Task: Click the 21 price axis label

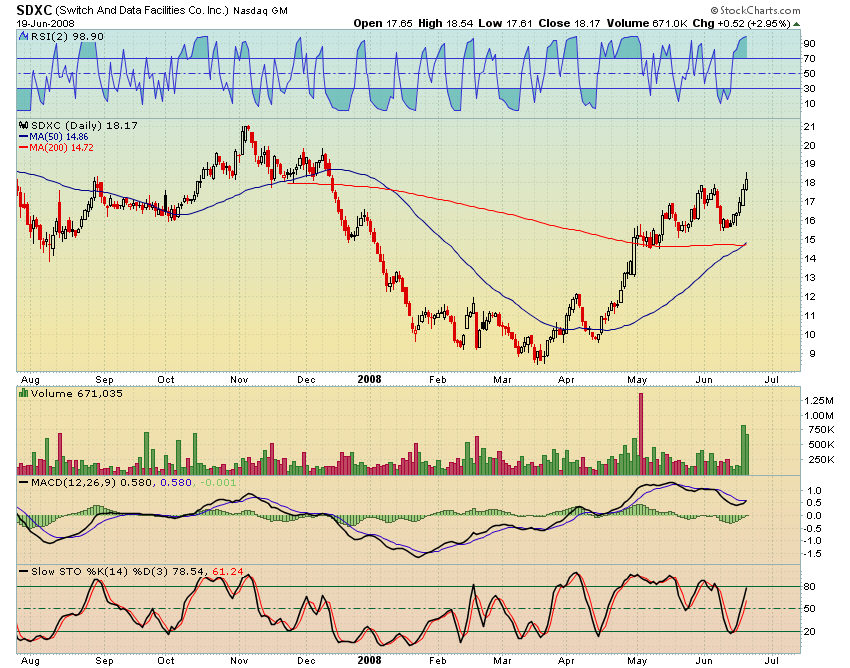Action: point(810,126)
